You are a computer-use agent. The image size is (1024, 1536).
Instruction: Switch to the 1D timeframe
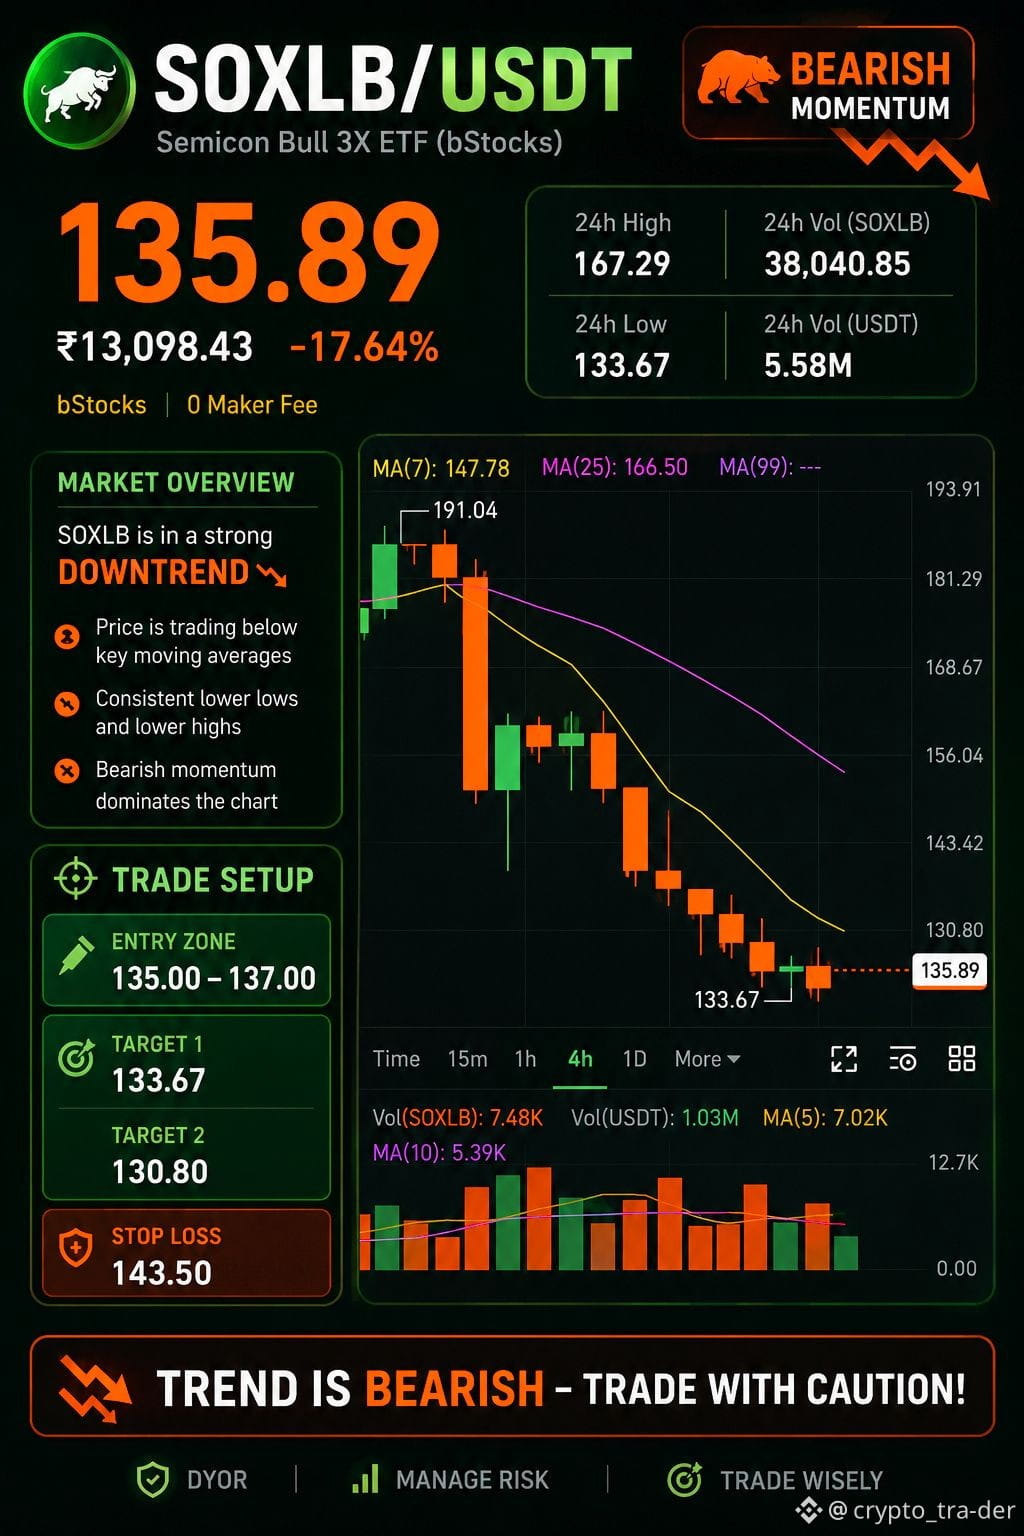point(634,1059)
